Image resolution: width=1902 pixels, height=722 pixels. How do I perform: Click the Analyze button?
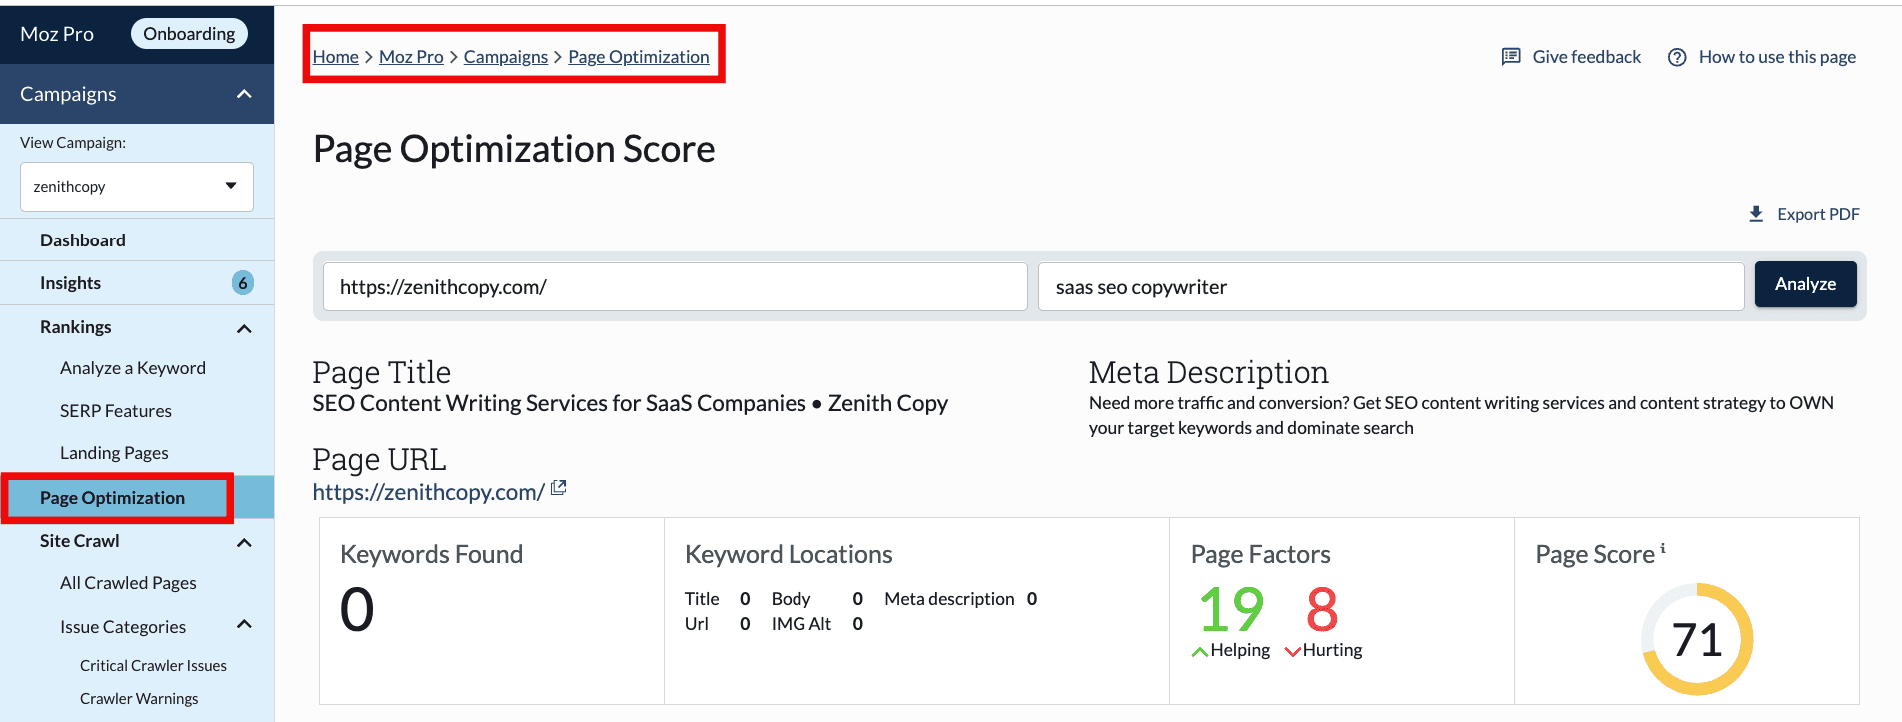1805,284
